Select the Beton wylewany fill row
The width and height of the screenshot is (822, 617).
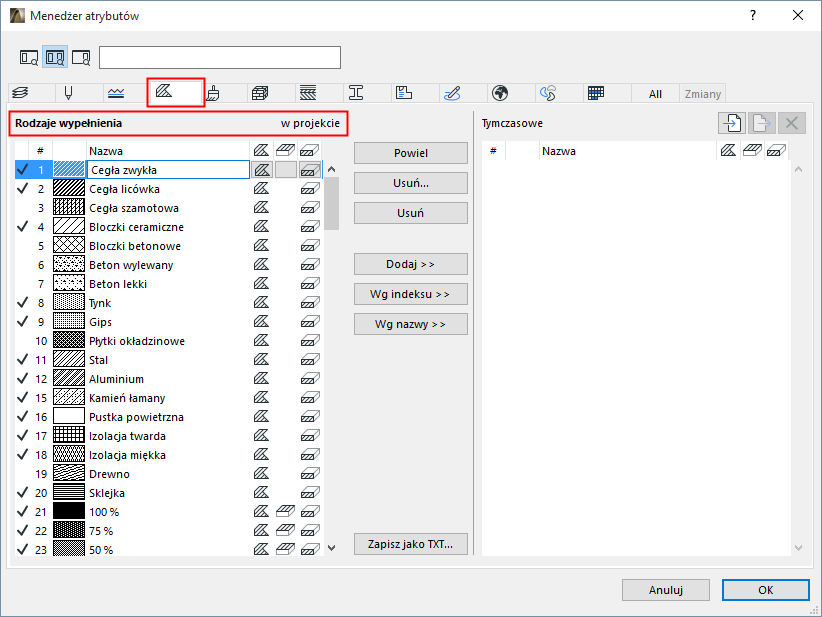(168, 265)
